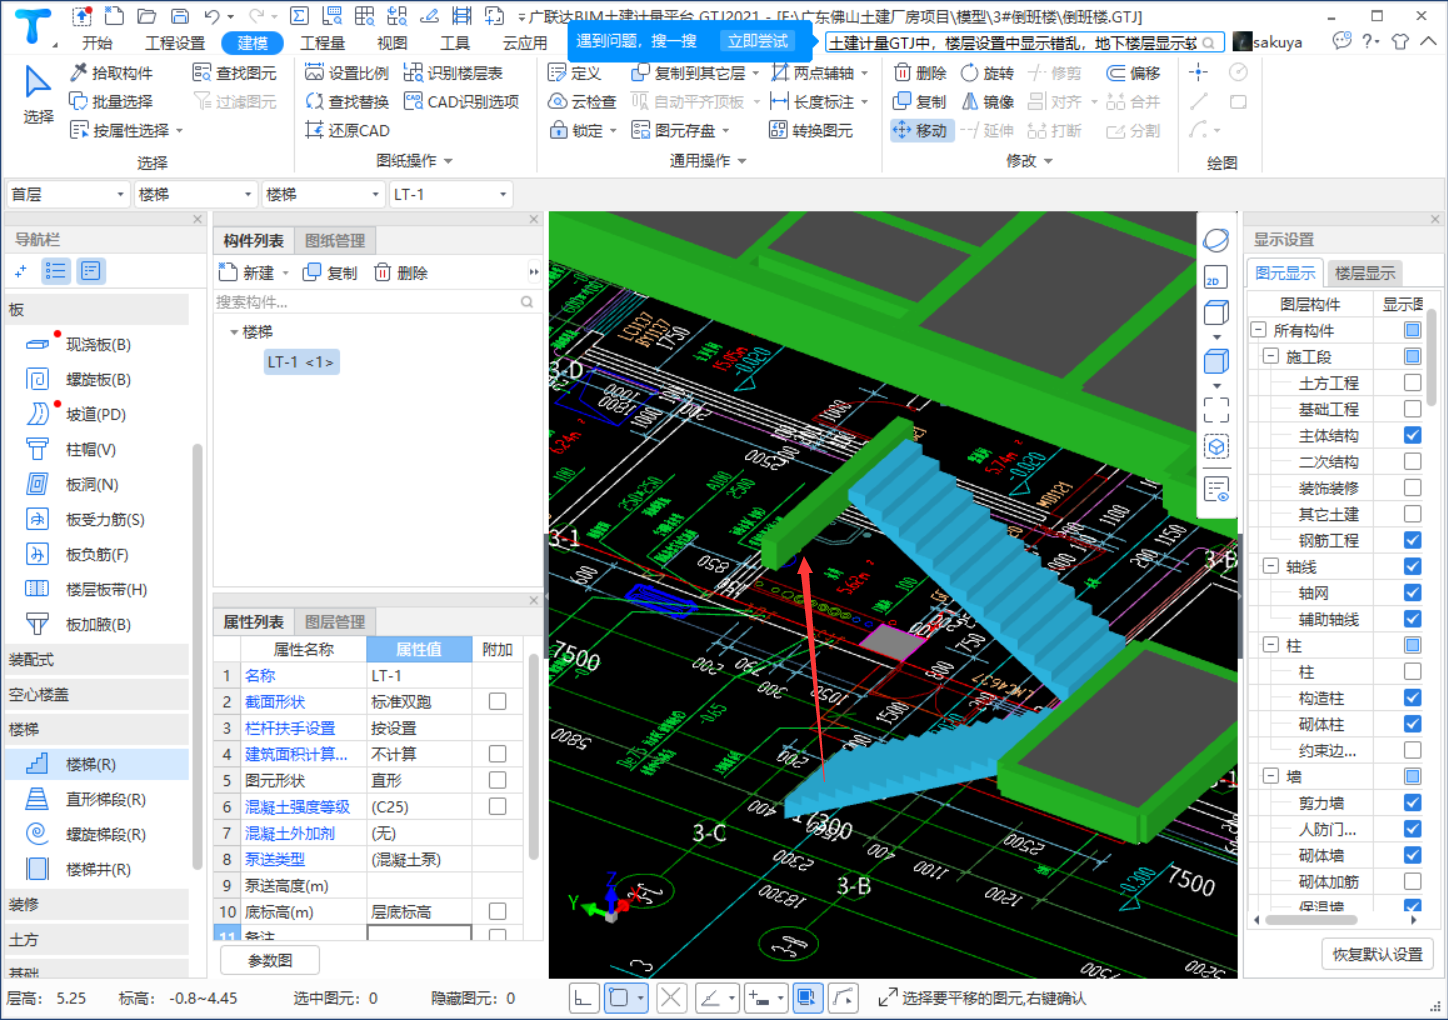1448x1020 pixels.
Task: Toggle the 构造柱 display checkbox
Action: pos(1412,697)
